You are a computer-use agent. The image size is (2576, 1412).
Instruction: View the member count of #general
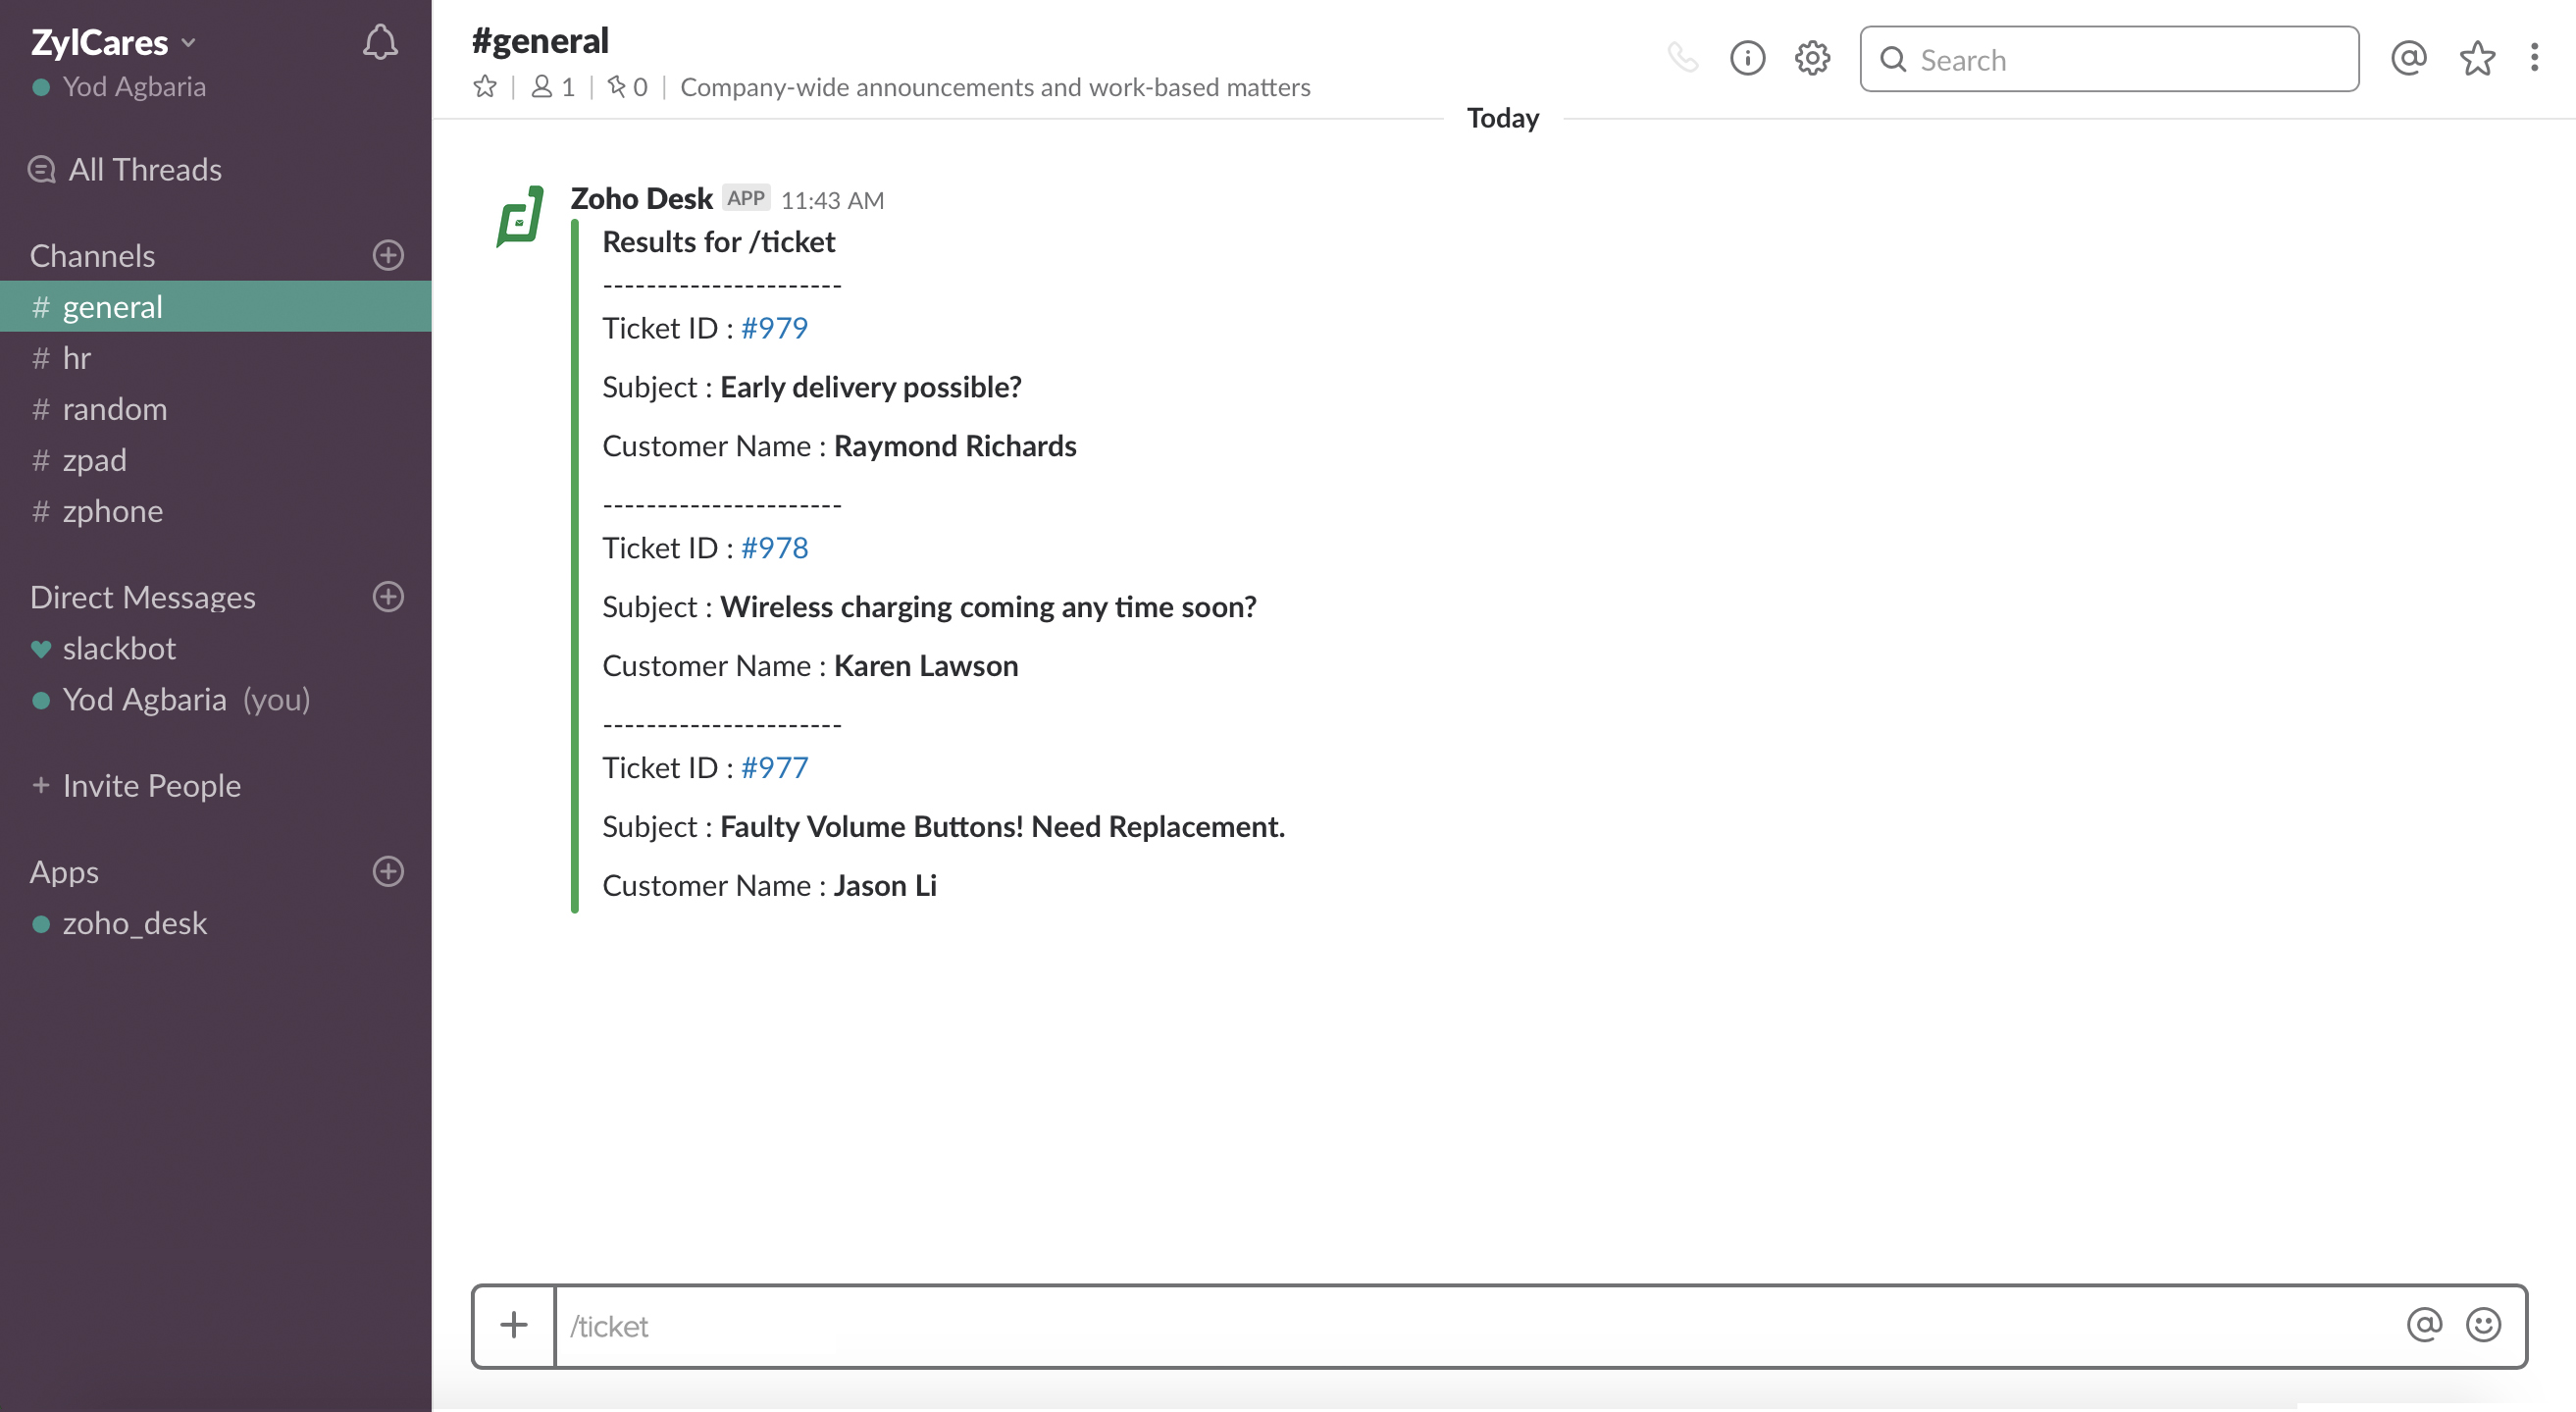click(x=553, y=87)
